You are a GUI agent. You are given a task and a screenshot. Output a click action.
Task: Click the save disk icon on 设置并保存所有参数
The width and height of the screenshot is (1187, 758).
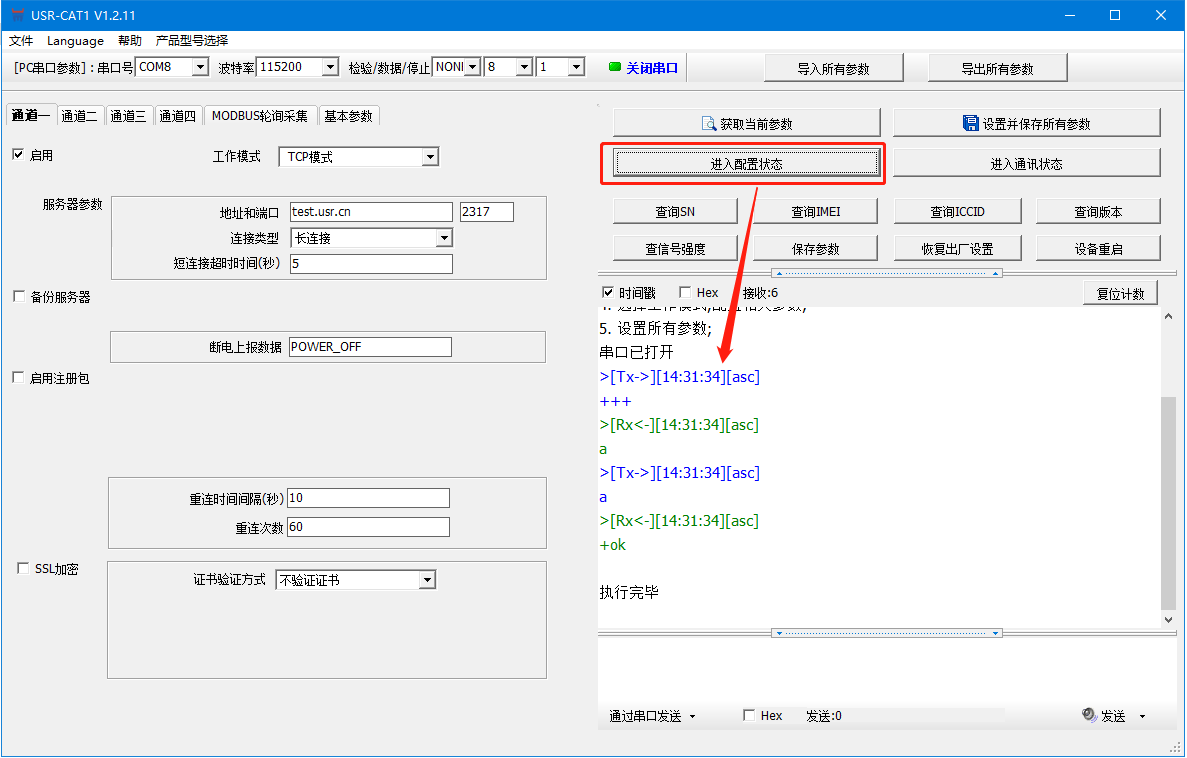click(x=970, y=123)
